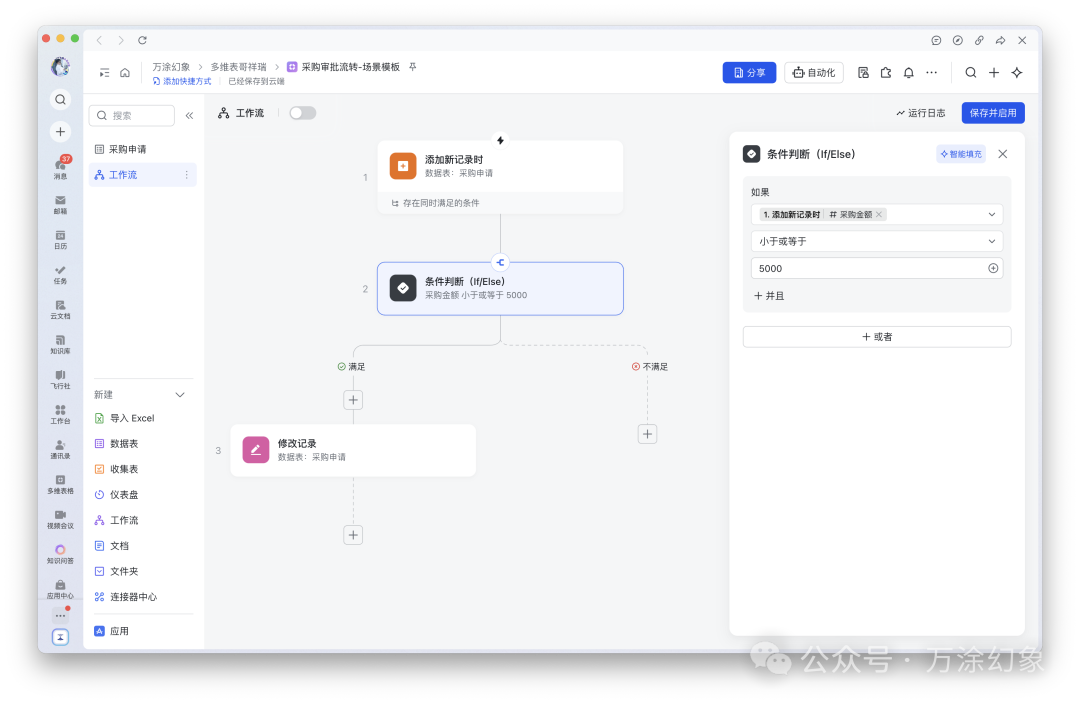The image size is (1080, 703).
Task: Click 智能填充 button in condition panel
Action: click(961, 154)
